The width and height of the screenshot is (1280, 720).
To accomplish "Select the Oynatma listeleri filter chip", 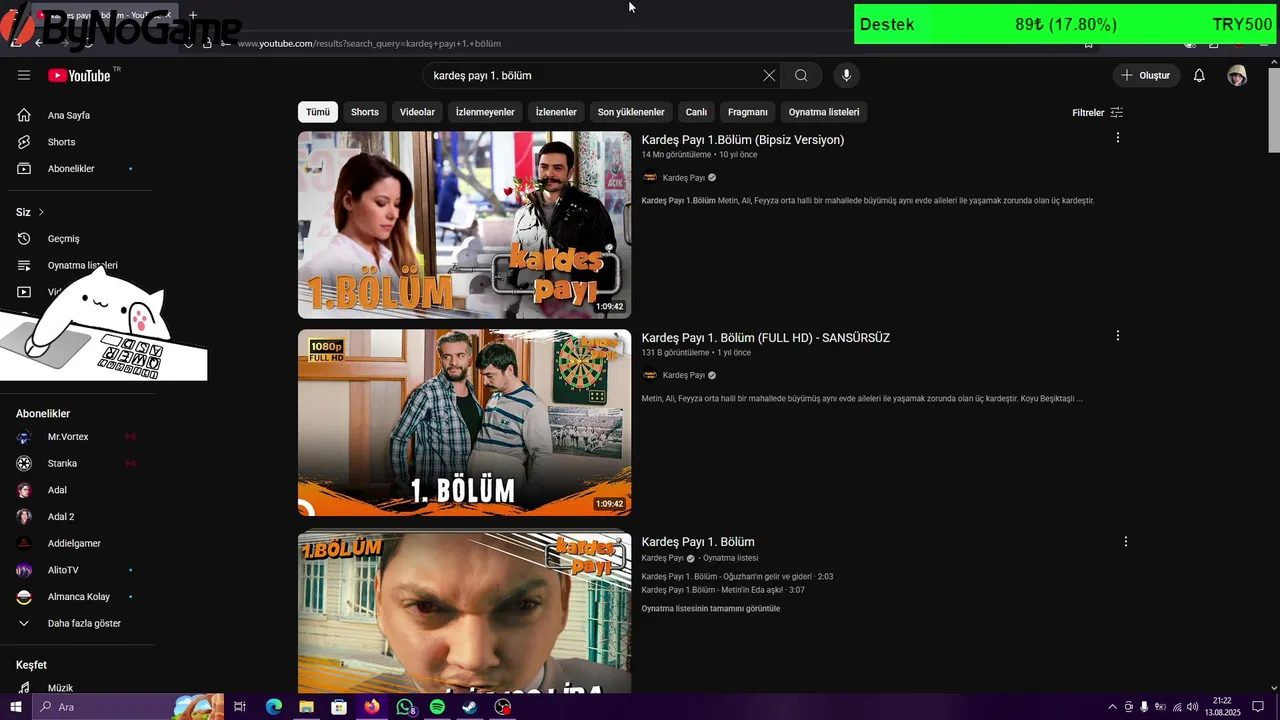I will point(824,112).
